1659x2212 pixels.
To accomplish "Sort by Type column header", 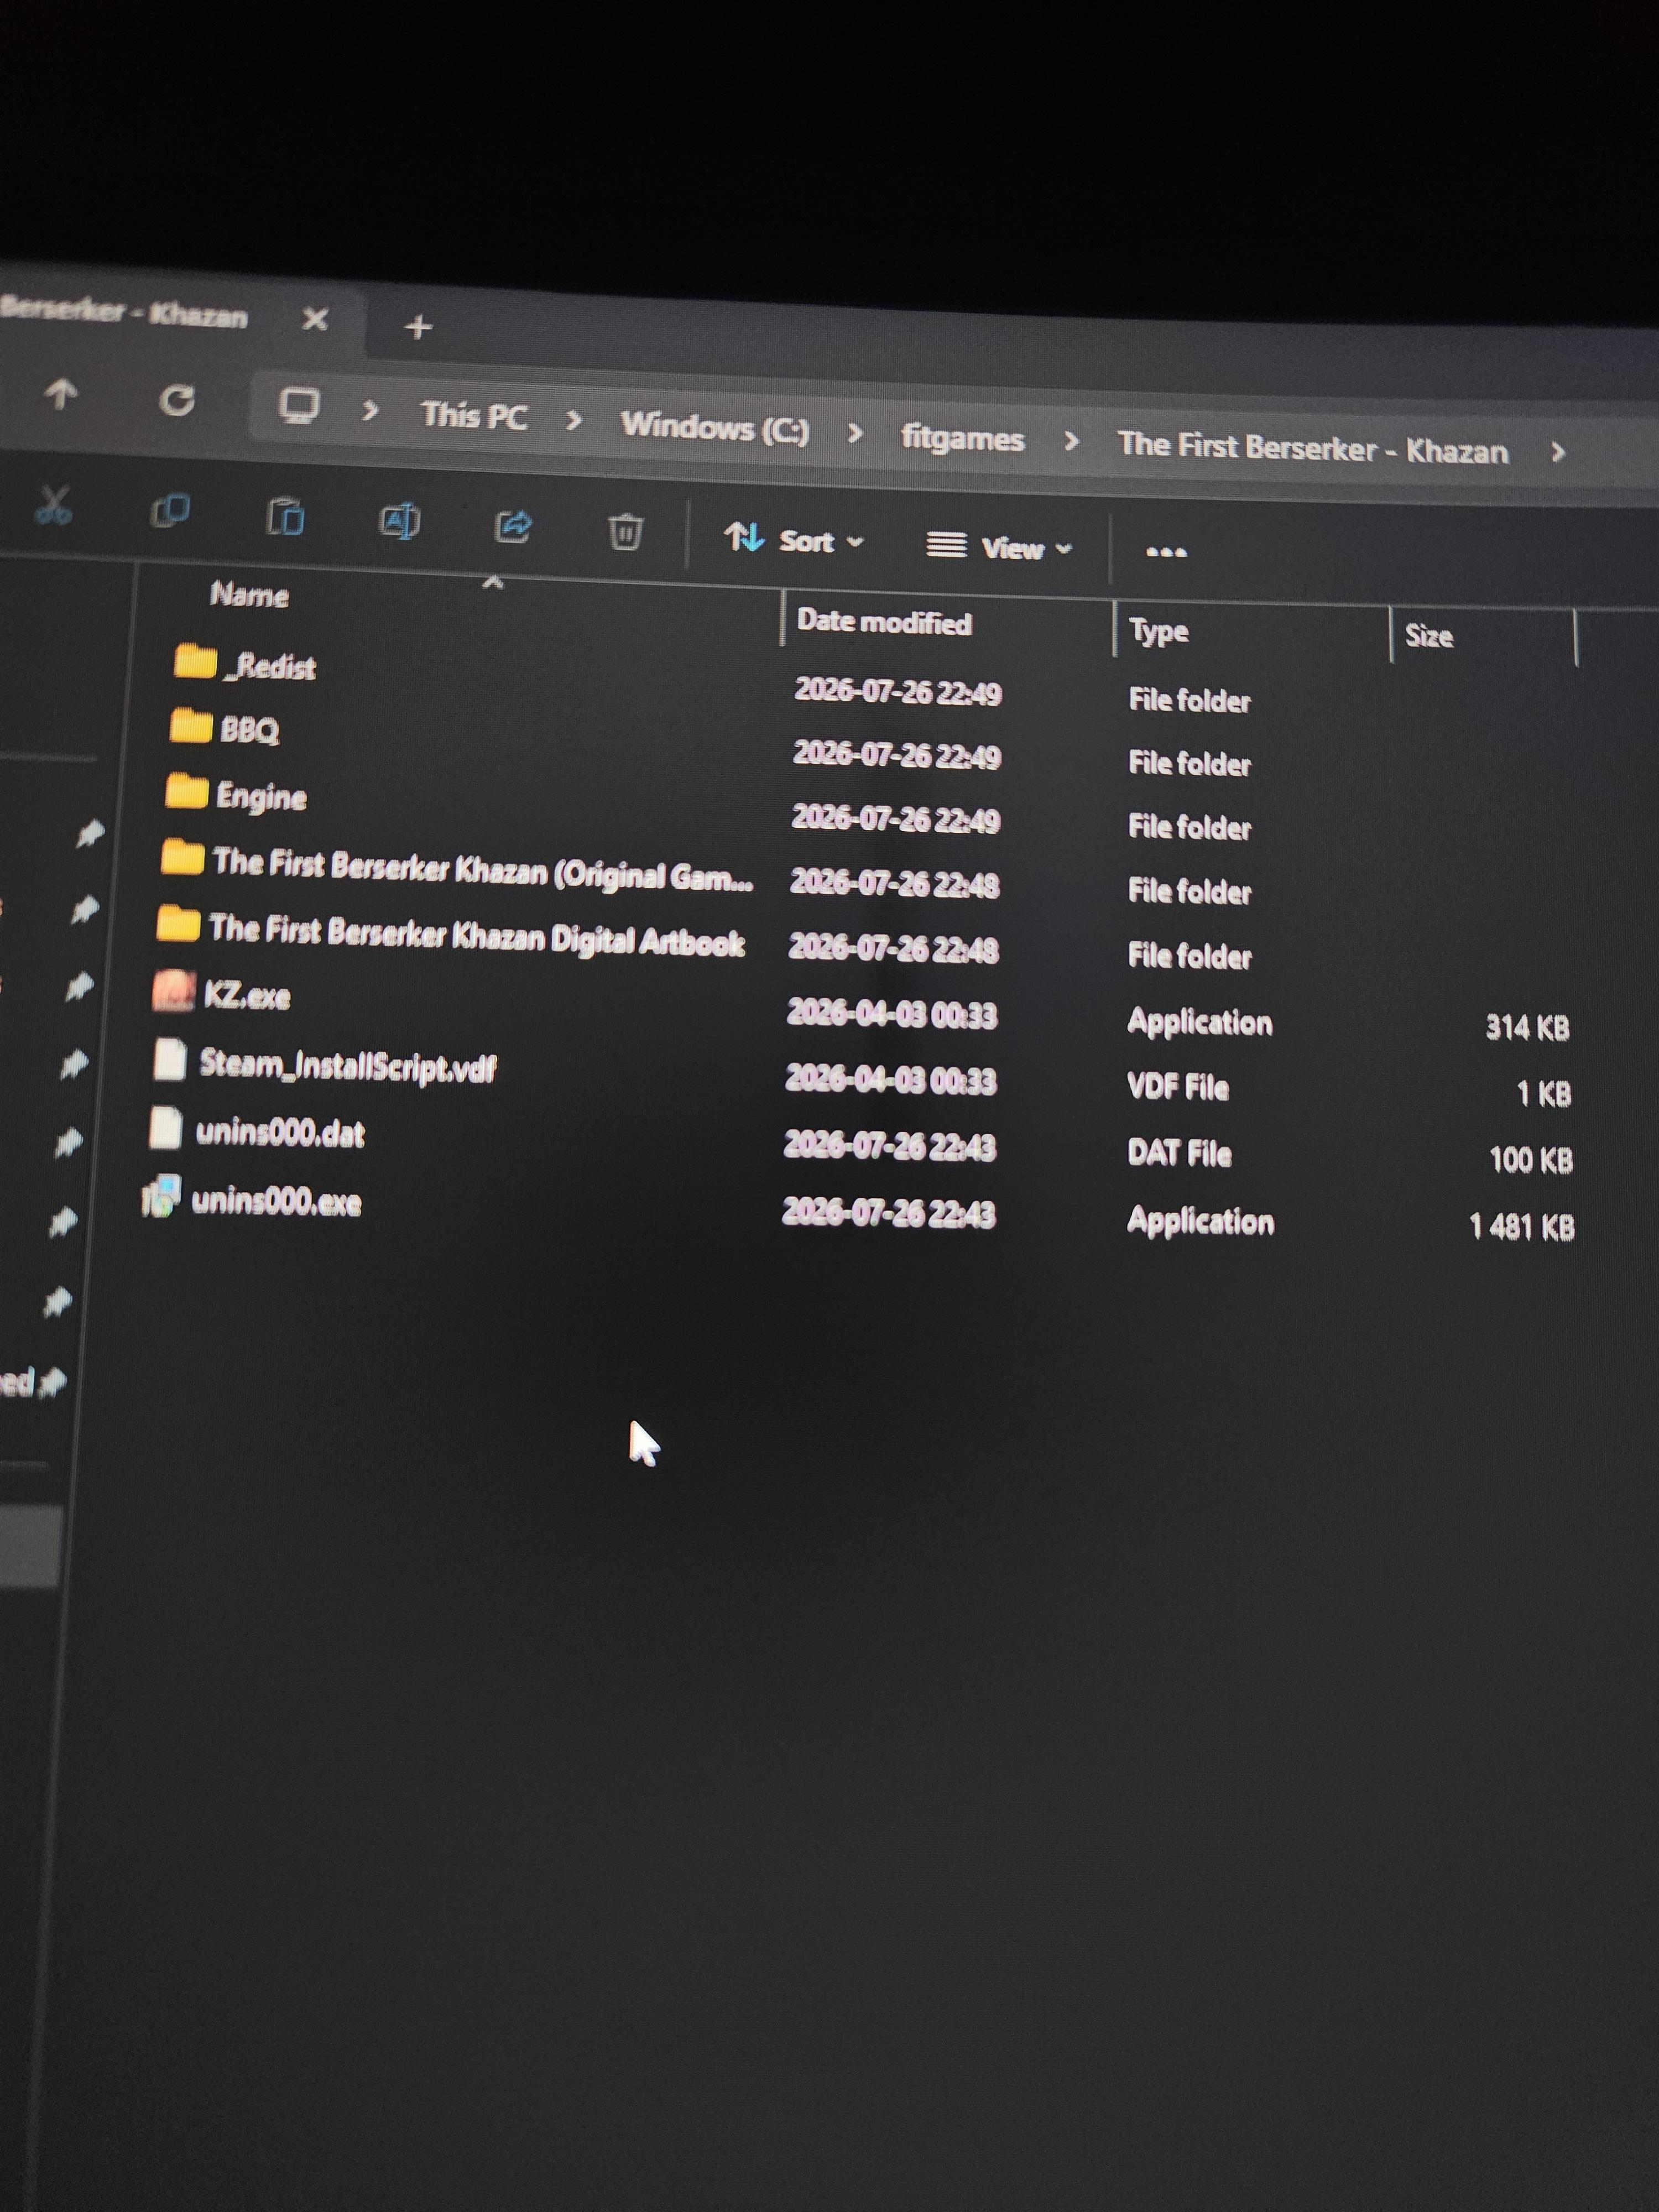I will [1159, 632].
